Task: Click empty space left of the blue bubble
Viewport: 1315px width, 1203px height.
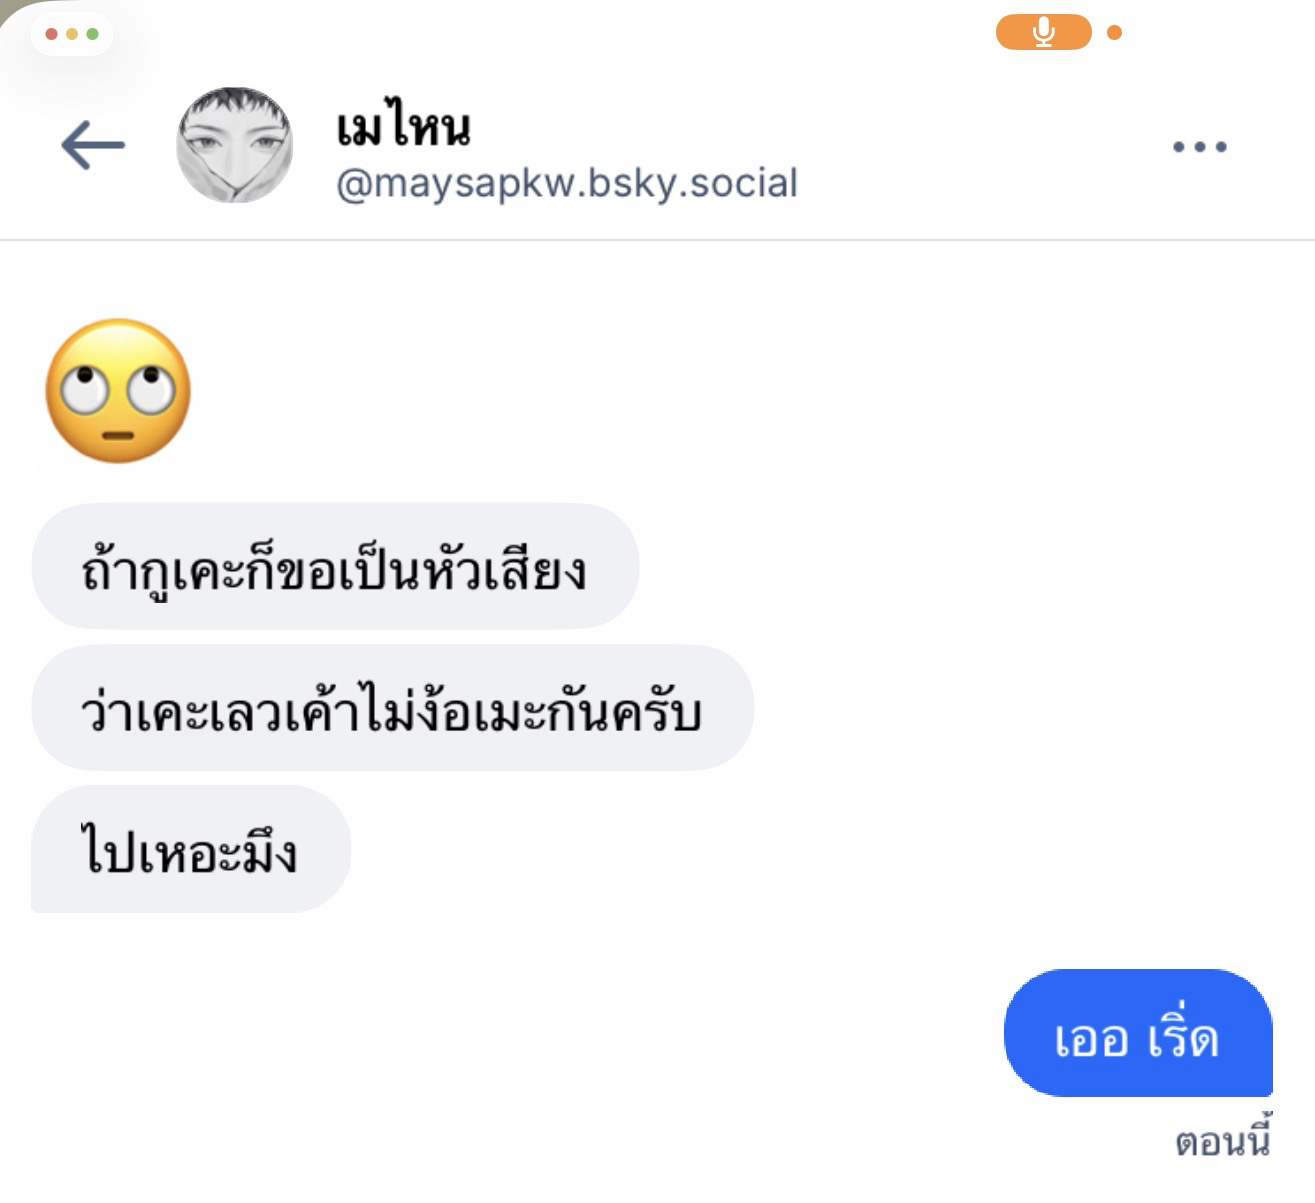Action: 600,1034
